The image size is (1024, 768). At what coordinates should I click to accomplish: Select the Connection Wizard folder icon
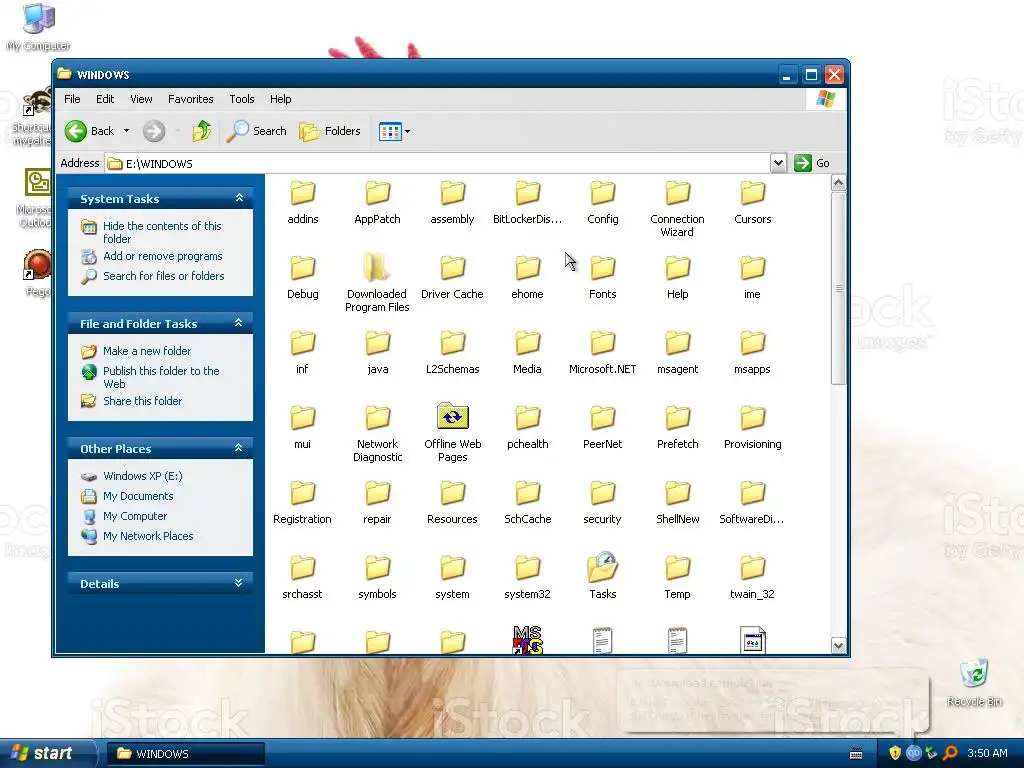pyautogui.click(x=677, y=193)
